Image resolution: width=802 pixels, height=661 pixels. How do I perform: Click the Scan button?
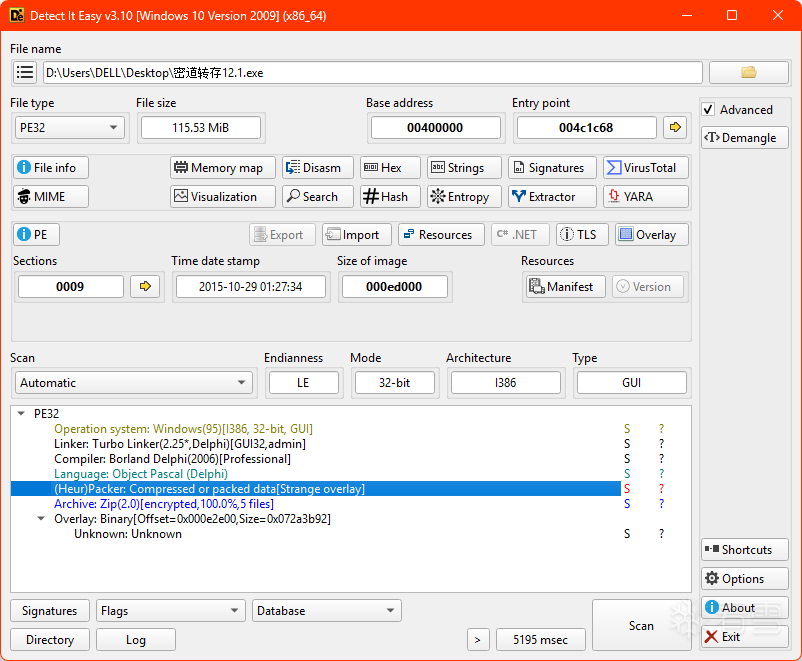coord(641,626)
